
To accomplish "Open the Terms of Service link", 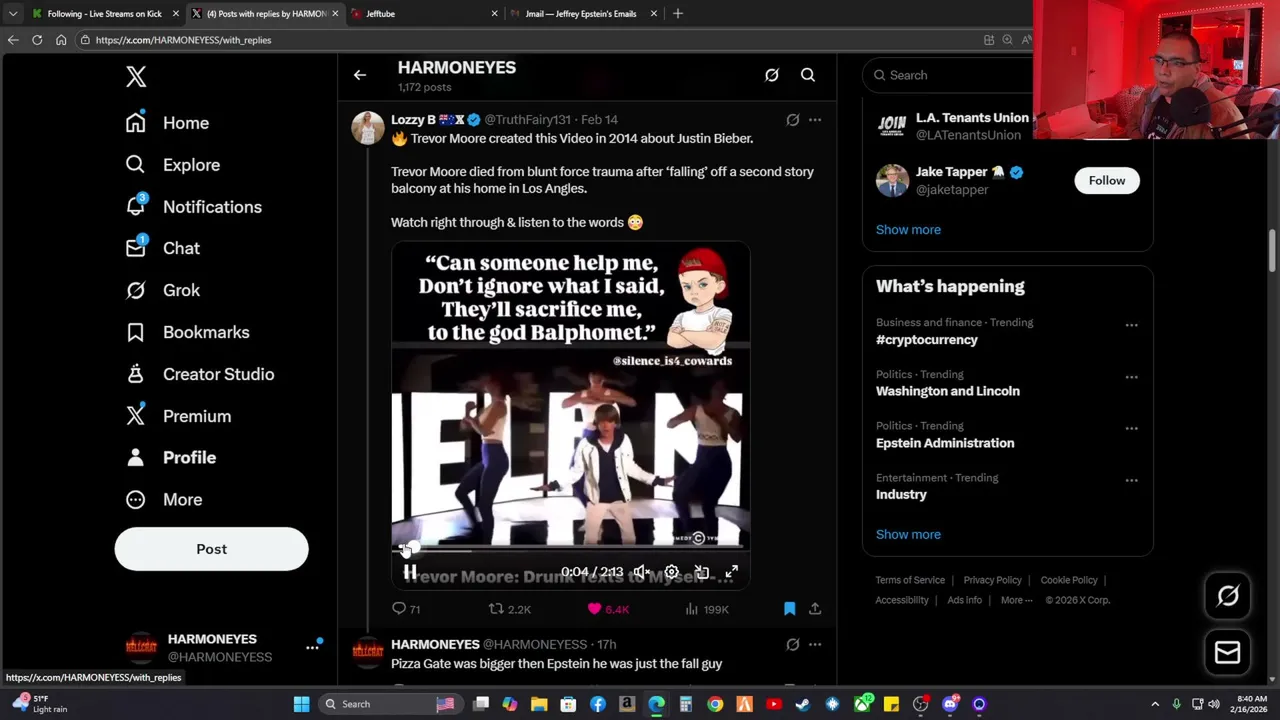I will pos(910,580).
